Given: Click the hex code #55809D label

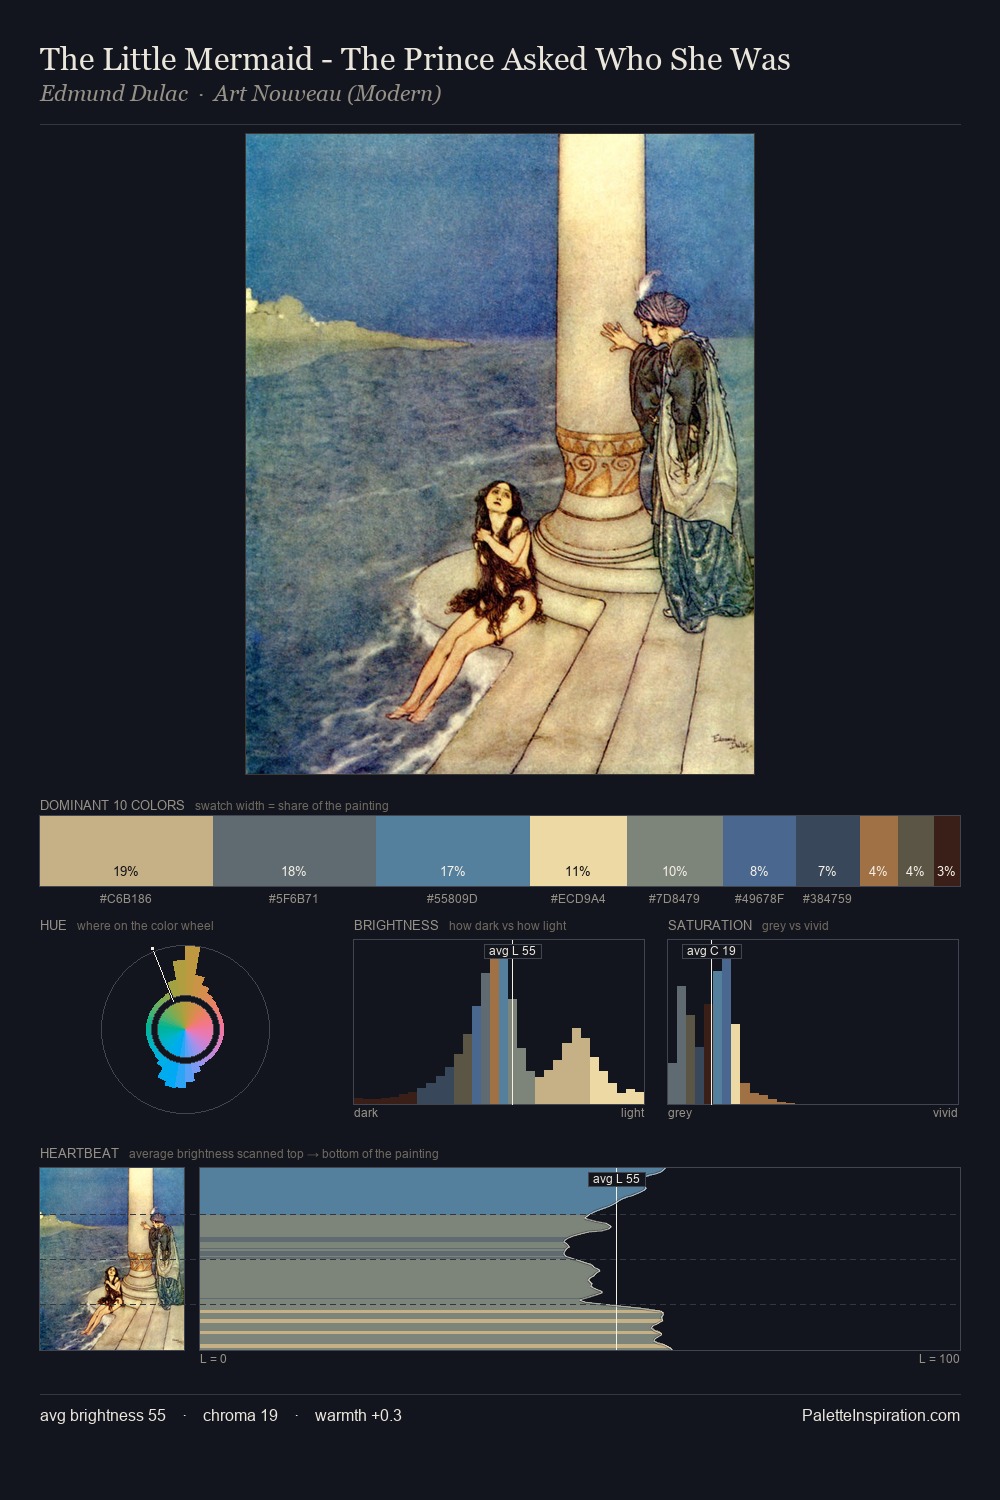Looking at the screenshot, I should tap(453, 899).
